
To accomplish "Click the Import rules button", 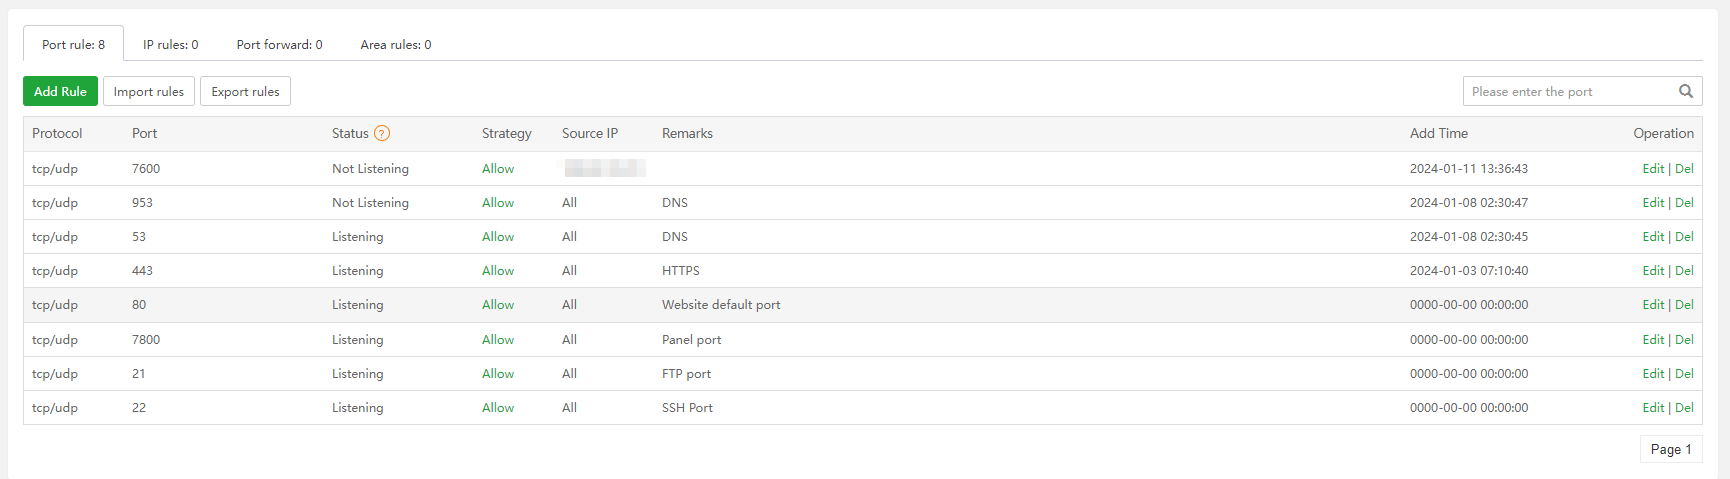I will 149,91.
